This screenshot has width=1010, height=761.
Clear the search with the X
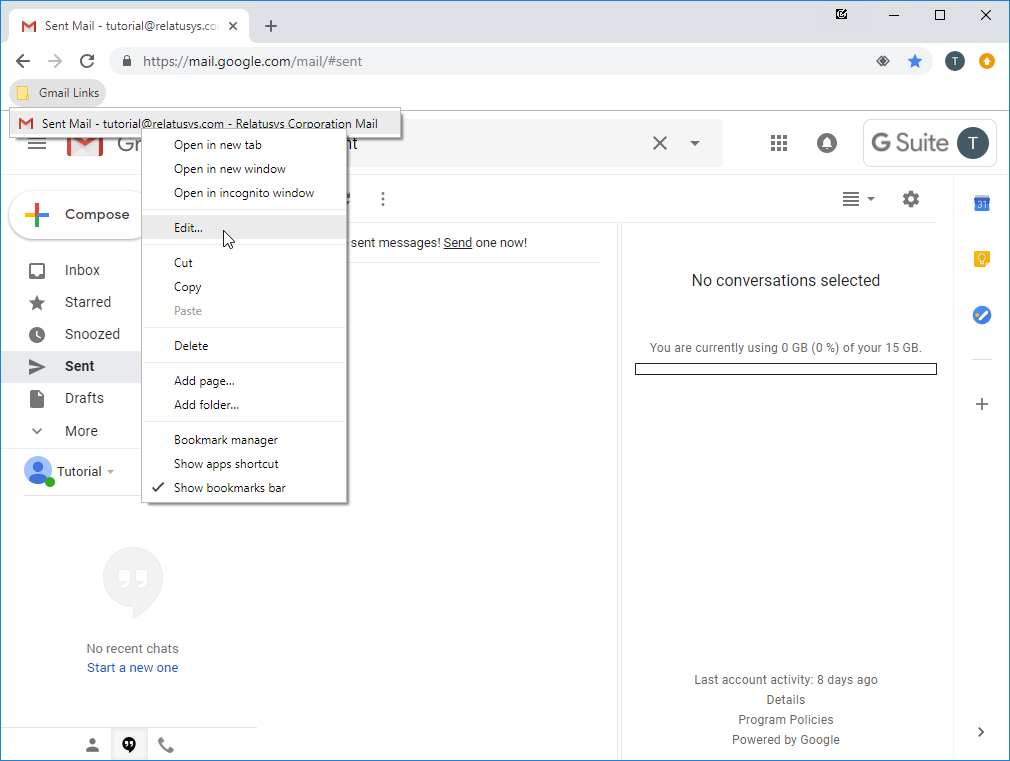click(x=659, y=143)
